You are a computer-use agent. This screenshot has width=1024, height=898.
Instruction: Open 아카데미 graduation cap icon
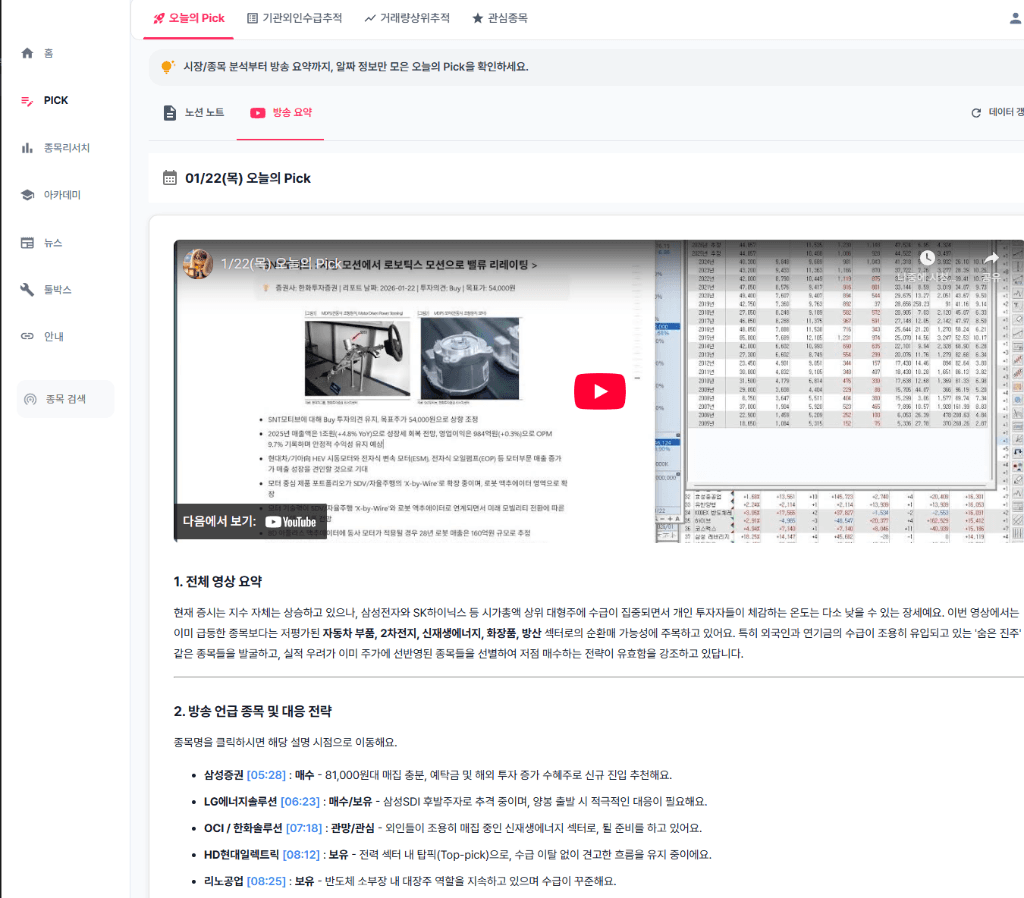click(x=27, y=195)
